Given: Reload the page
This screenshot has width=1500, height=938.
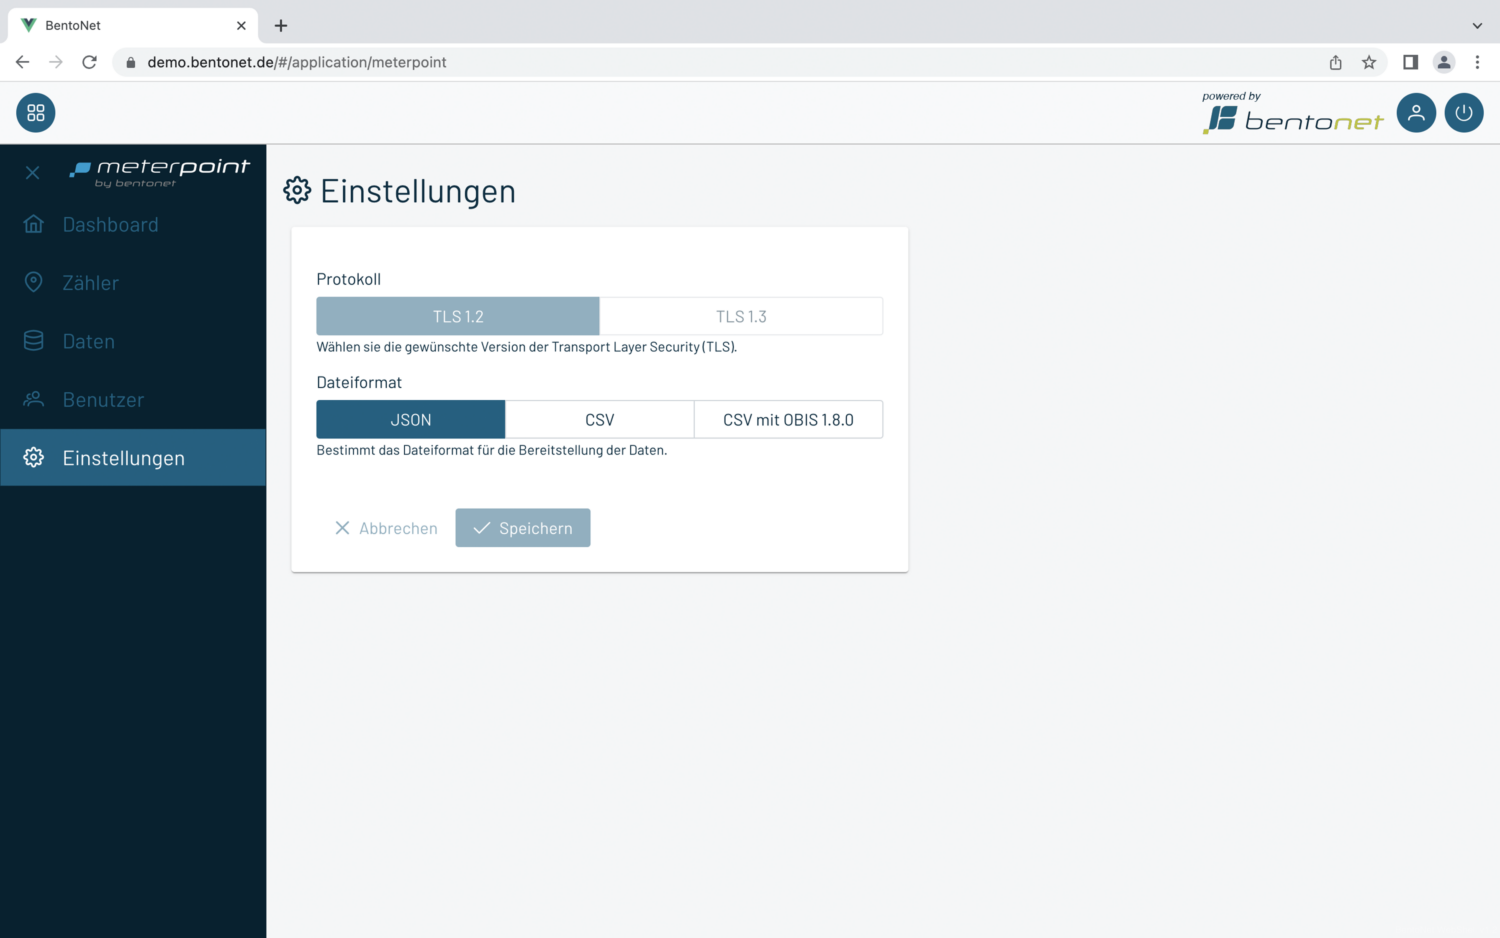Looking at the screenshot, I should click(x=89, y=62).
